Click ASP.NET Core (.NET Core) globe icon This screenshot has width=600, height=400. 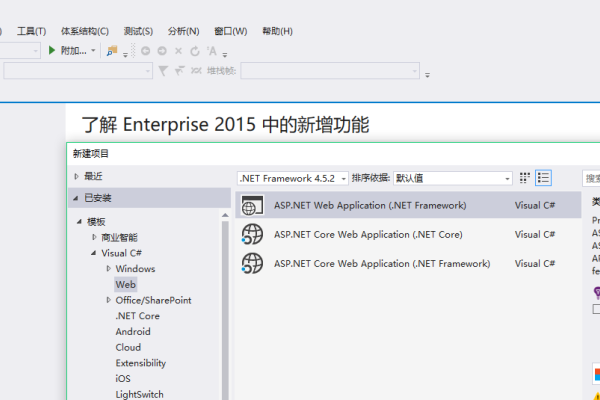pos(252,235)
